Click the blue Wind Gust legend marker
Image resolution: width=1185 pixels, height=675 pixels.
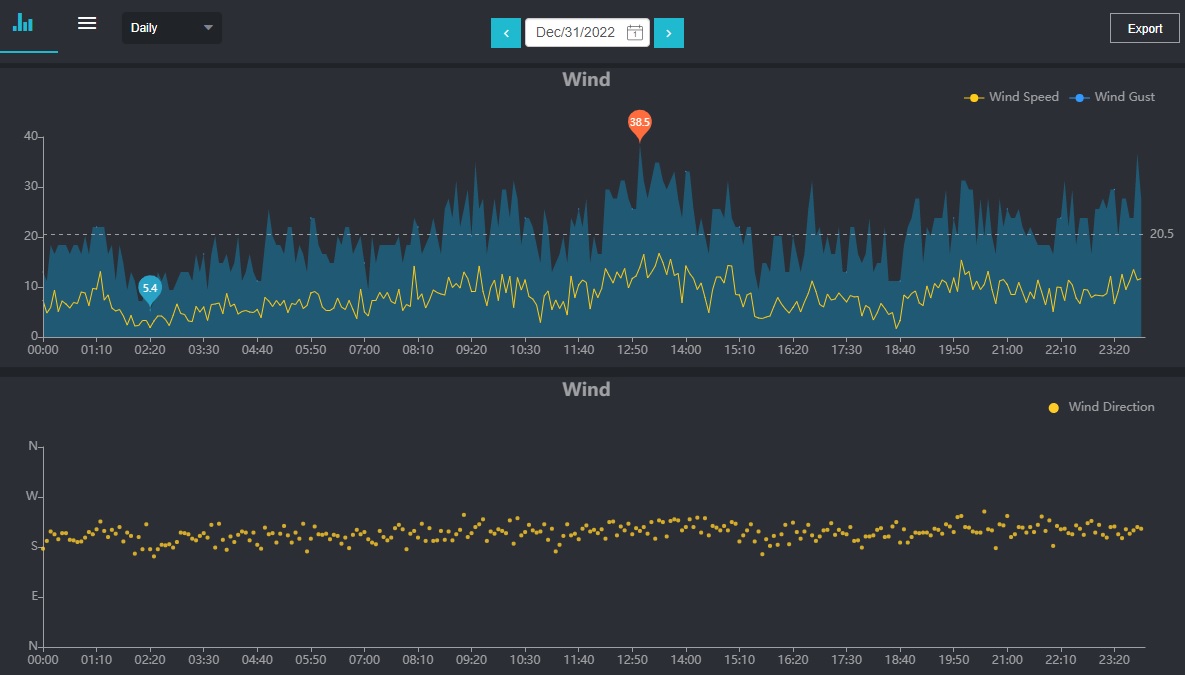tap(1079, 98)
